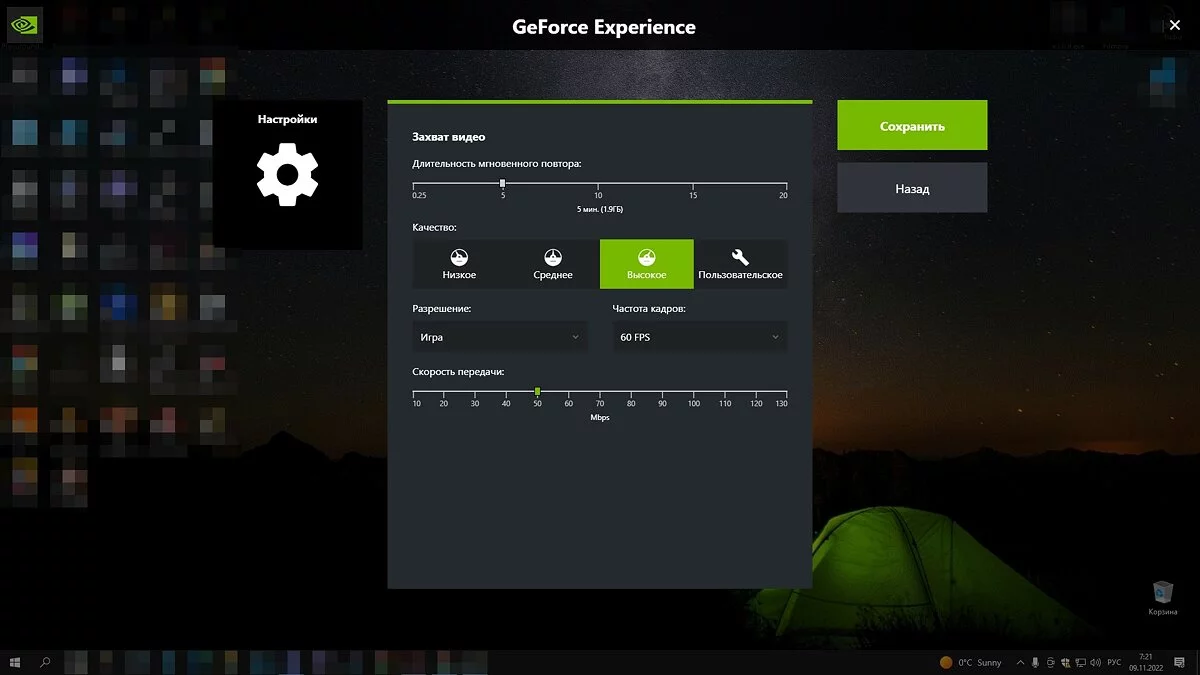Choose the Пользовательское custom quality option
This screenshot has height=675, width=1200.
(x=740, y=264)
